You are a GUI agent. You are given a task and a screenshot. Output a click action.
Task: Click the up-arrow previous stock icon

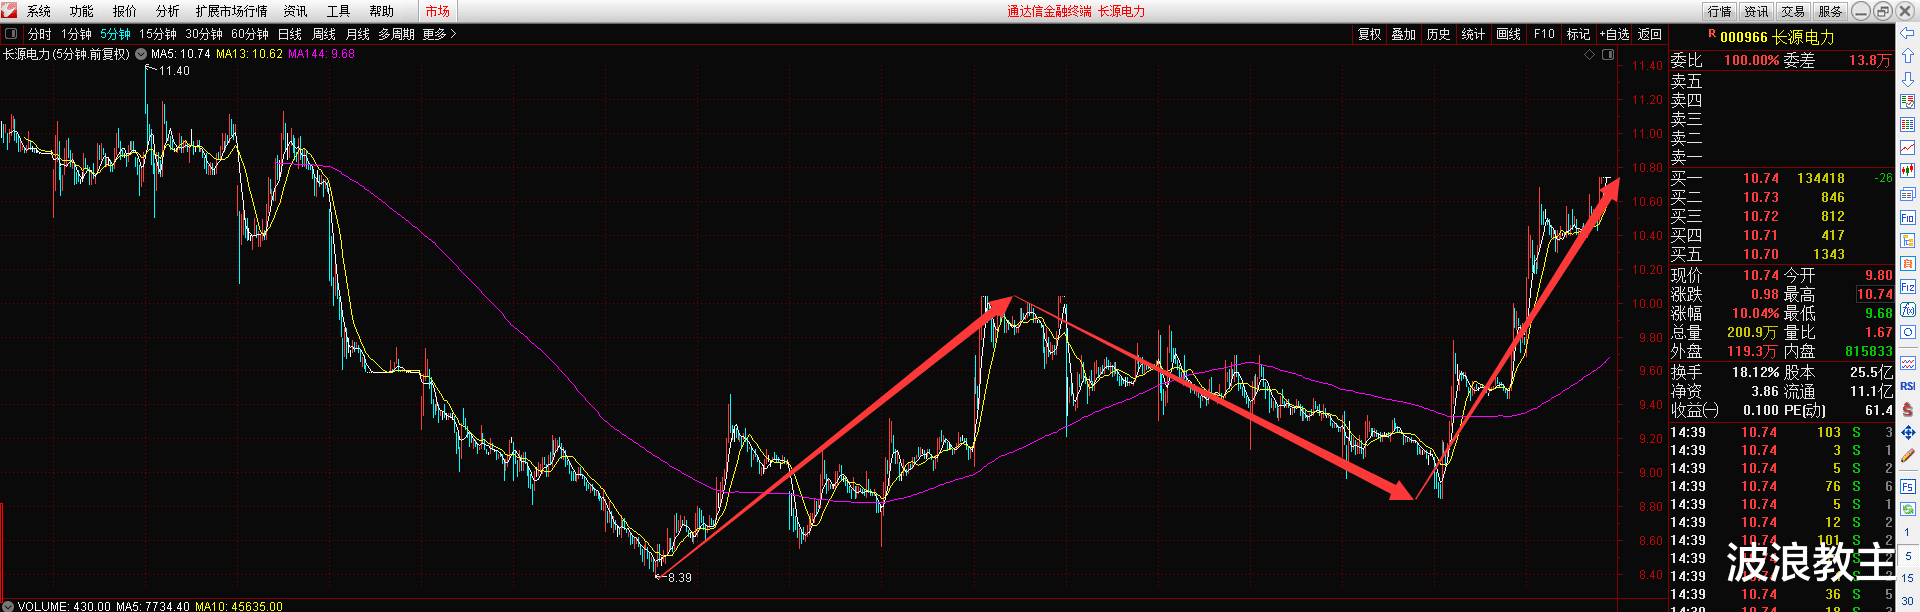[1908, 56]
